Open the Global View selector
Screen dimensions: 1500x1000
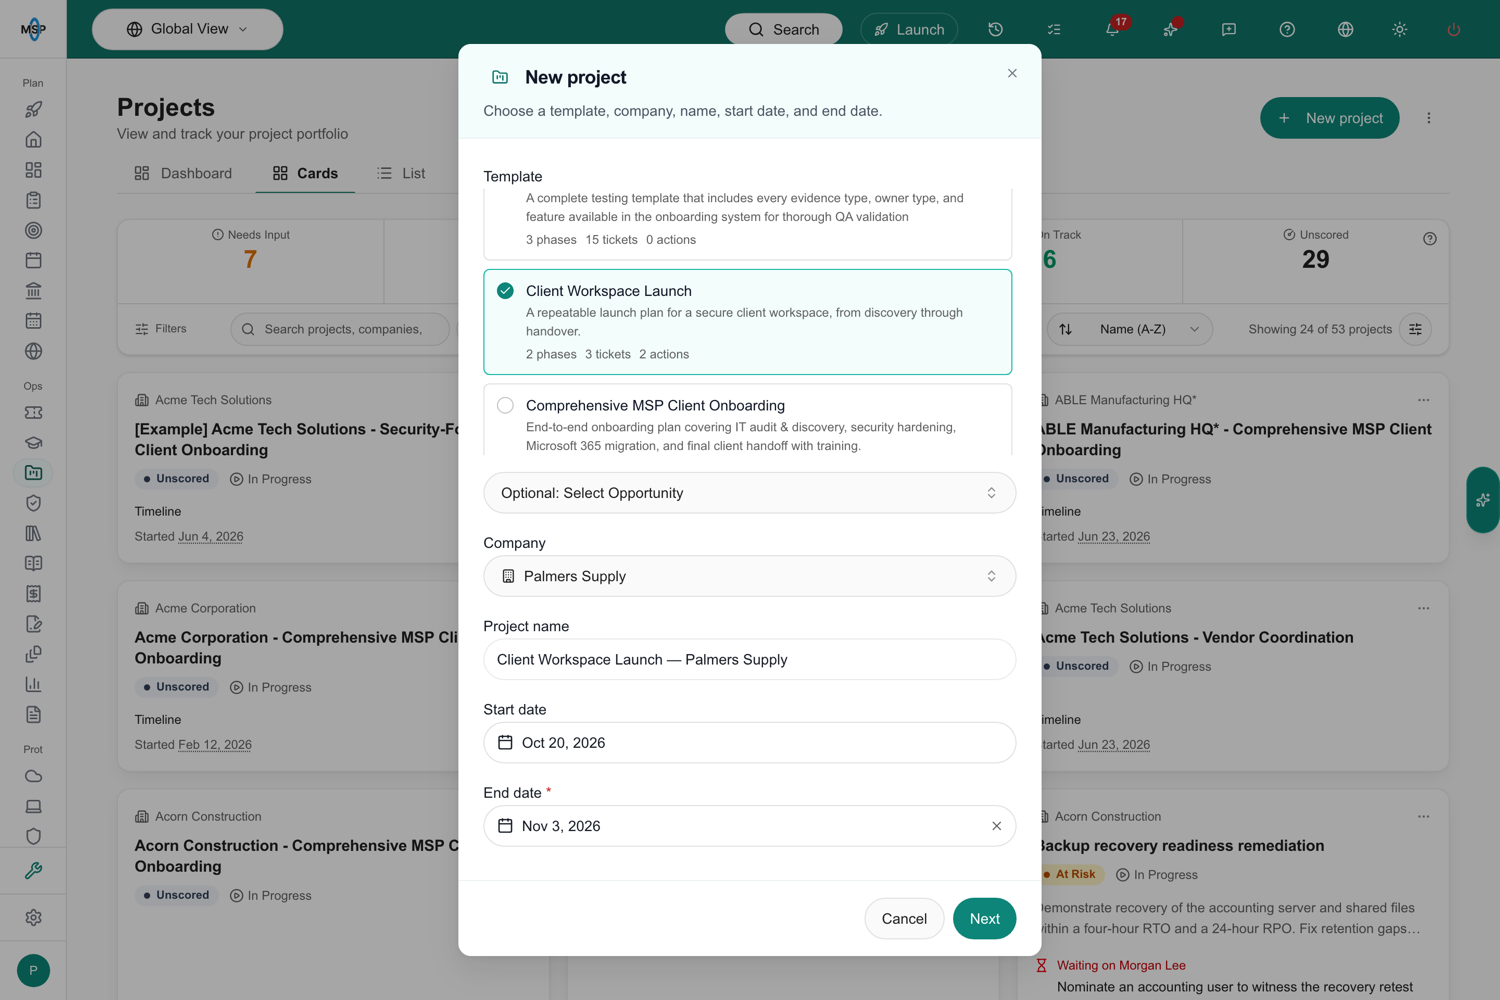(x=188, y=29)
